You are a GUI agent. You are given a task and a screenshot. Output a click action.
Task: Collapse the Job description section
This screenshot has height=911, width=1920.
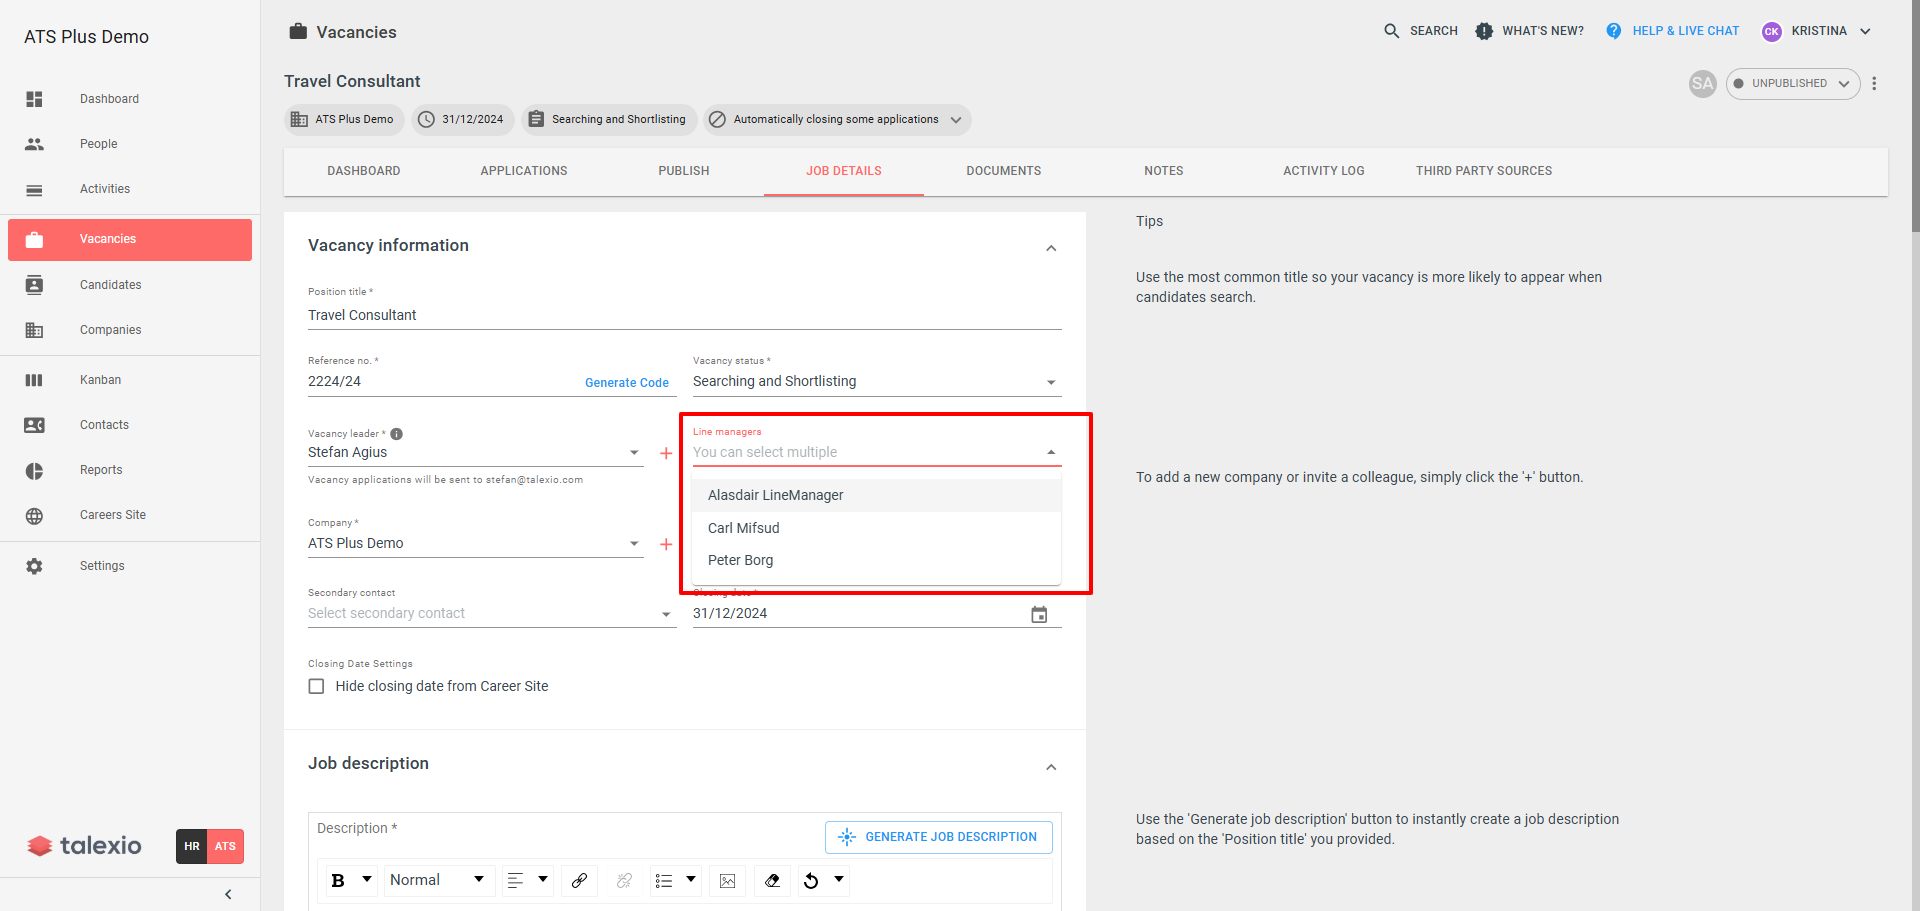[1051, 767]
